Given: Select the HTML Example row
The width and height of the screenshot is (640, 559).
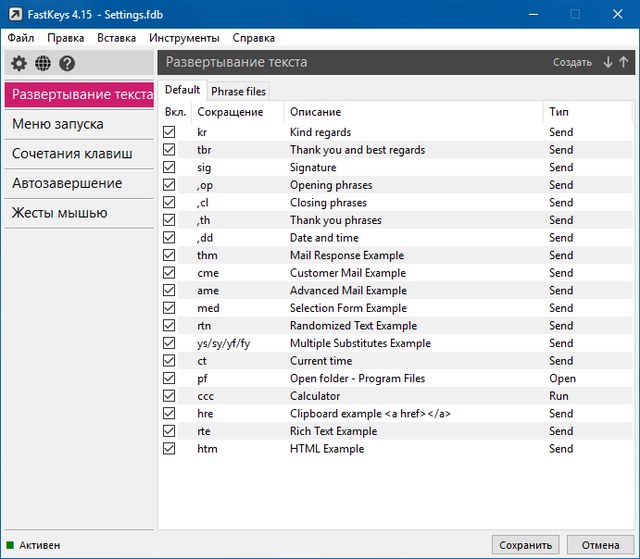Looking at the screenshot, I should pos(326,449).
